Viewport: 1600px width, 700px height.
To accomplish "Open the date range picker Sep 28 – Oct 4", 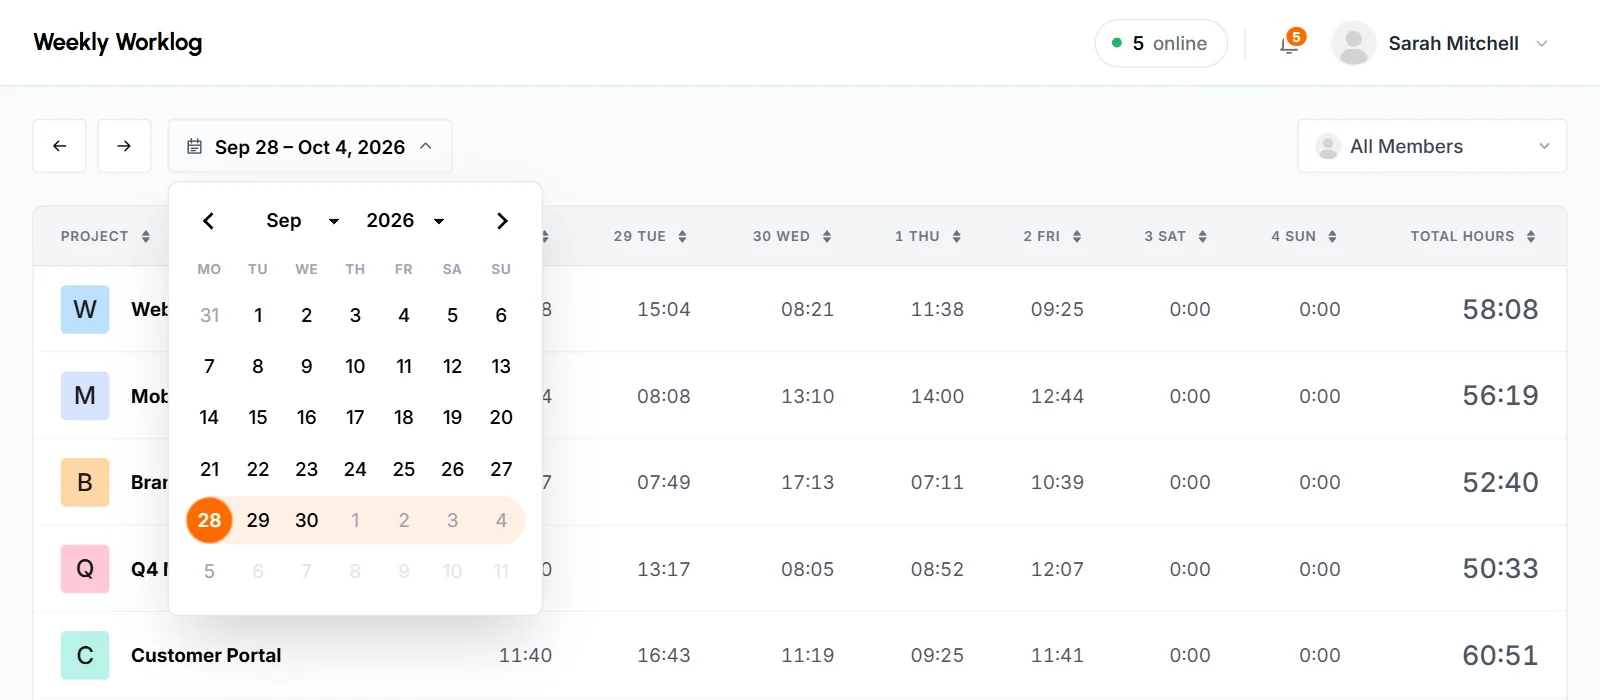I will 310,146.
